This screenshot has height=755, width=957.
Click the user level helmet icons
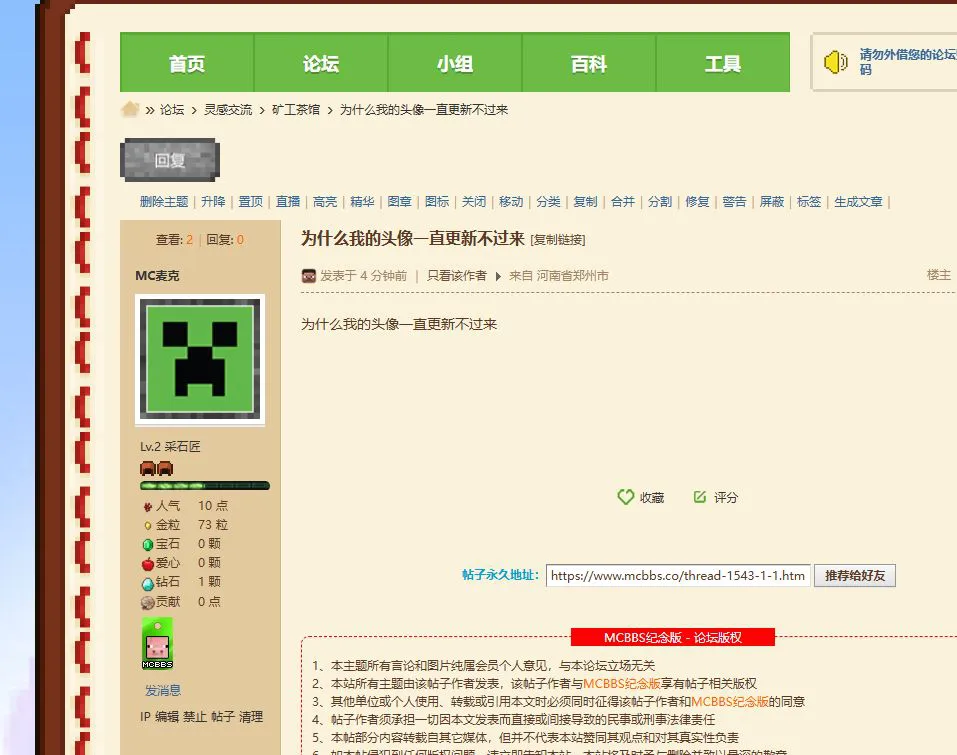pos(157,468)
